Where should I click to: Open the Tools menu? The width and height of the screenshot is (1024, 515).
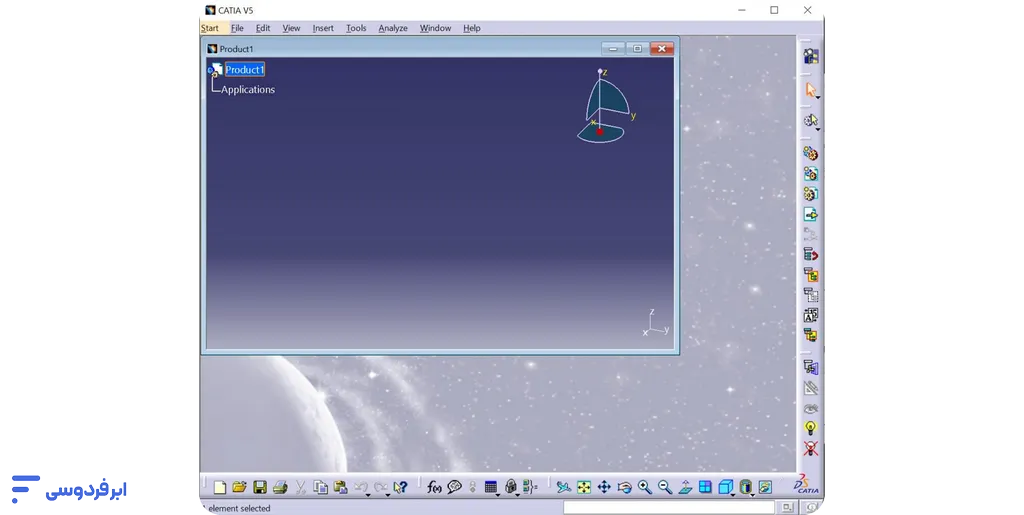[356, 28]
